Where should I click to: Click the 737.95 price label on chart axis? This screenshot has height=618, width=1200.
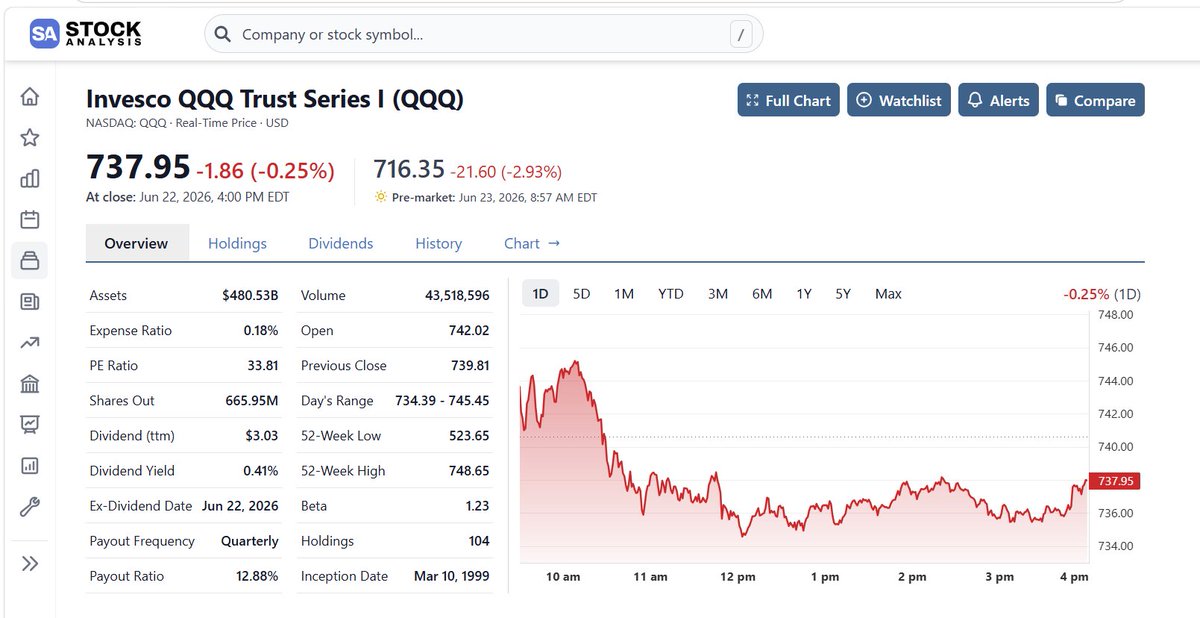pos(1114,481)
